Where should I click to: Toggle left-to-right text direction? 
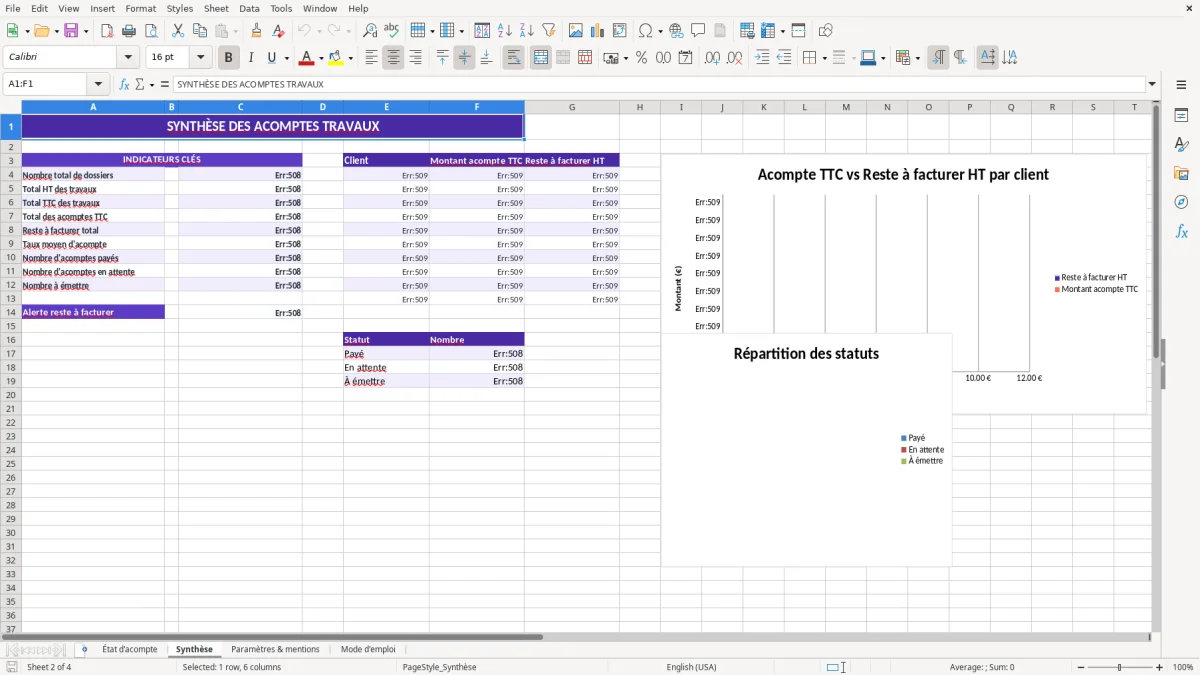coord(937,58)
